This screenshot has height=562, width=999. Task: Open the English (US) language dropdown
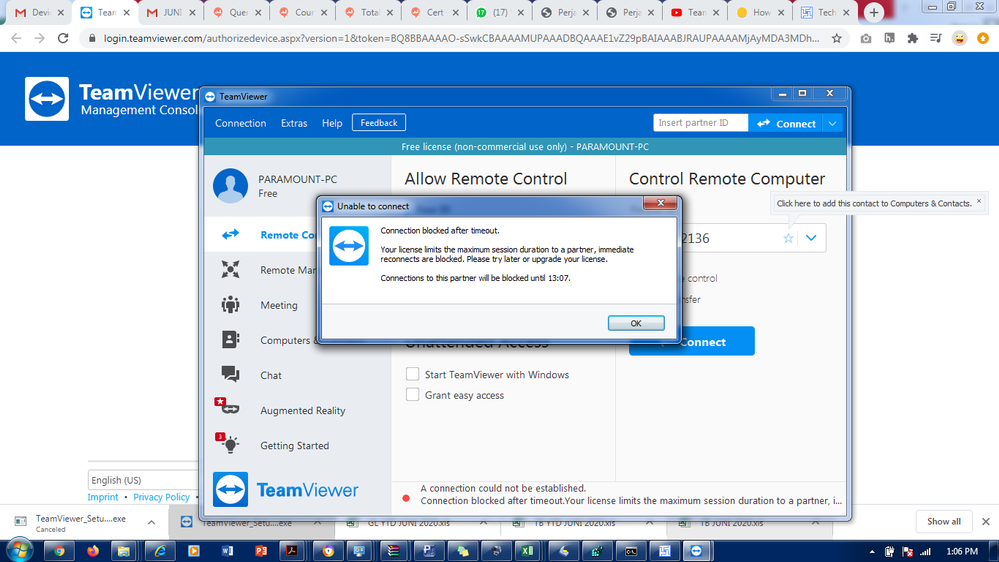[143, 480]
